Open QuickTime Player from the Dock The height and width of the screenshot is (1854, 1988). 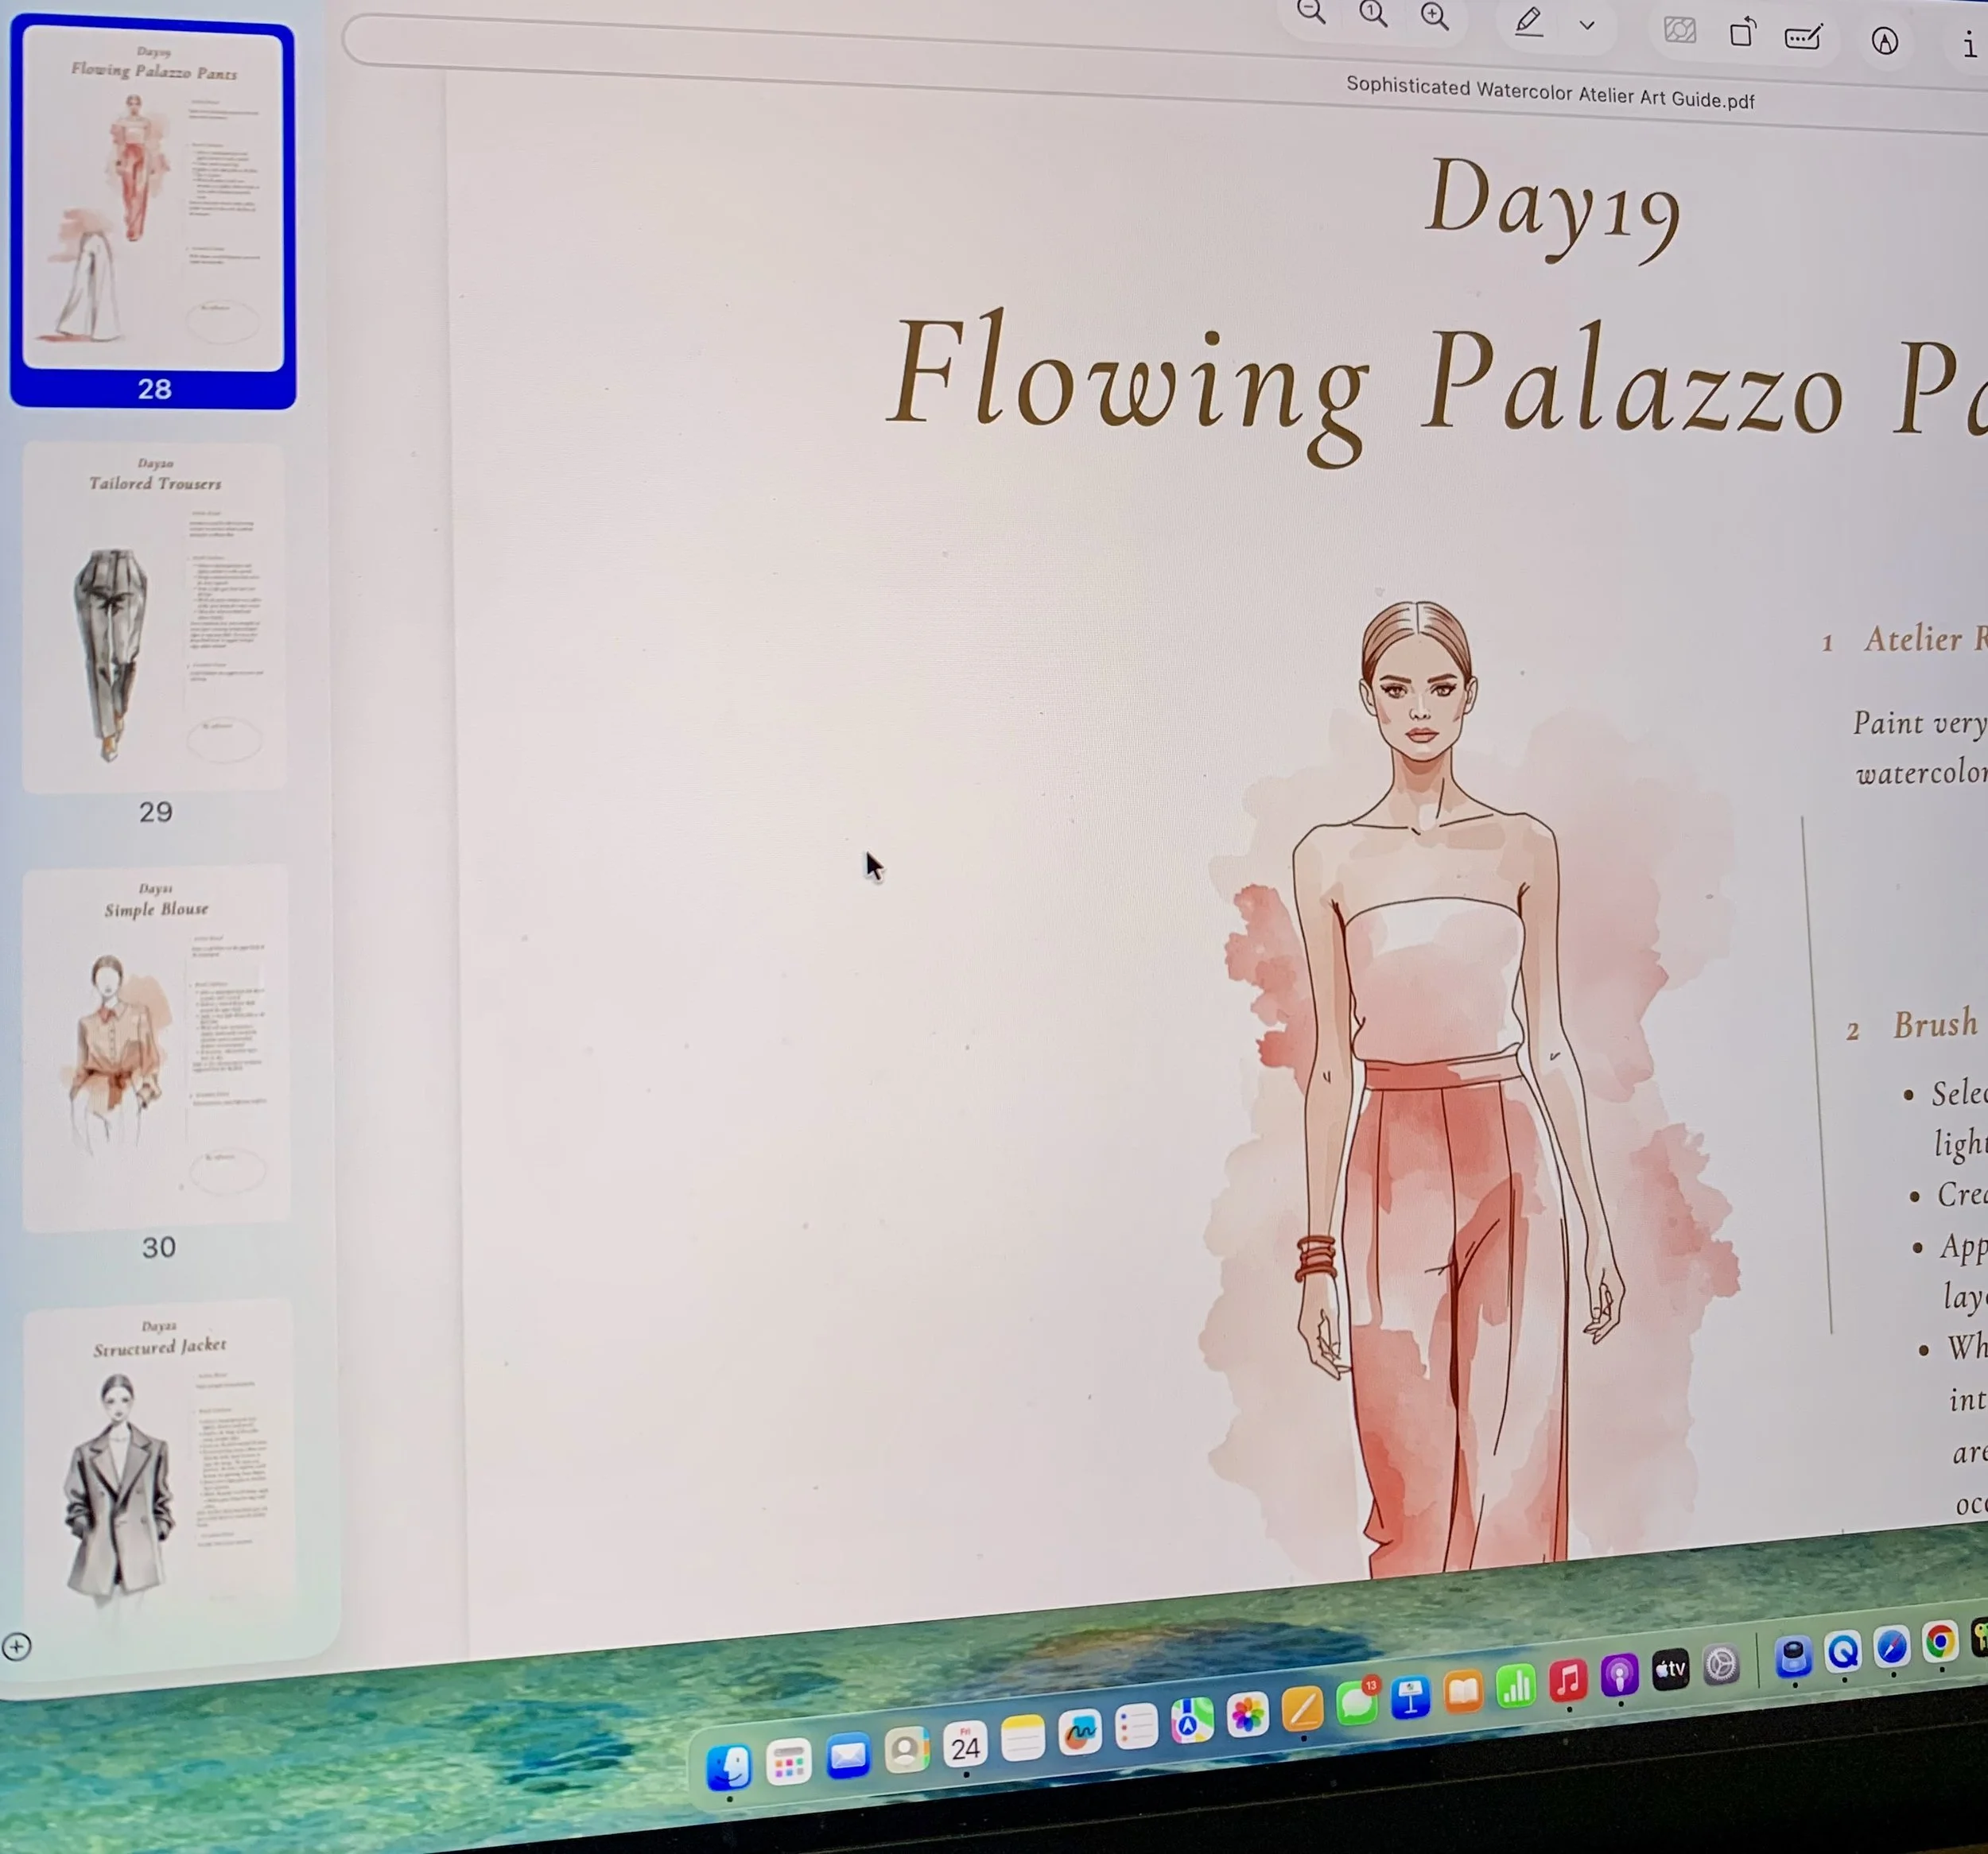[x=1843, y=1652]
